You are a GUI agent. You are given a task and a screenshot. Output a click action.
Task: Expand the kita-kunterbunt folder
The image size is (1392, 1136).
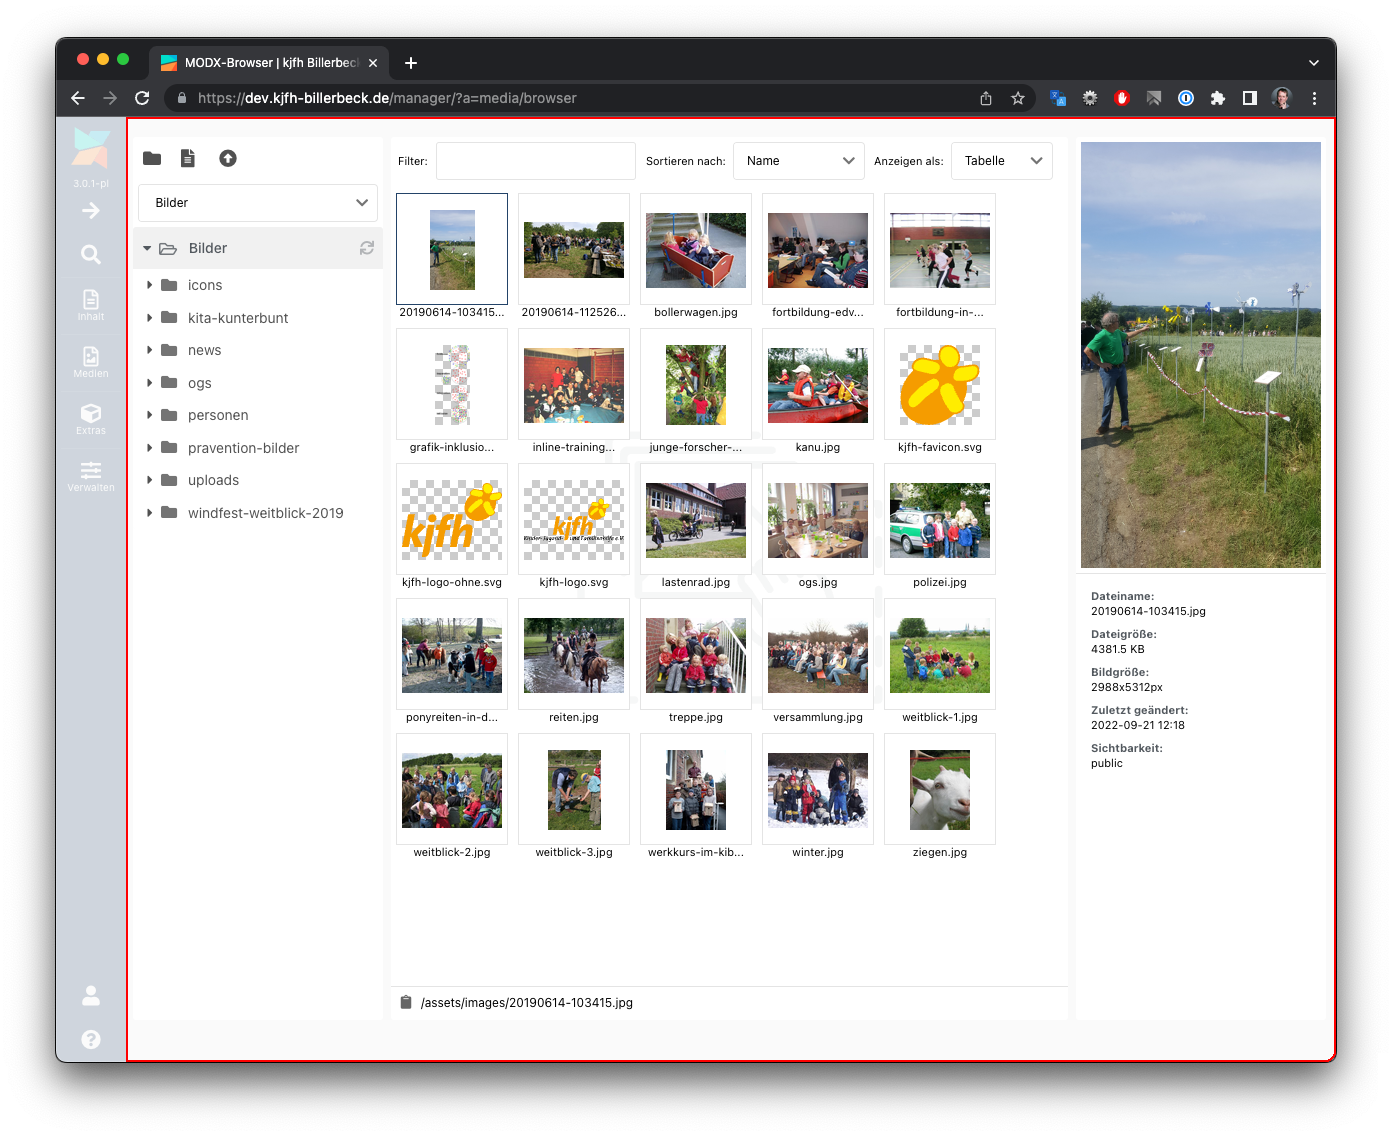coord(150,318)
